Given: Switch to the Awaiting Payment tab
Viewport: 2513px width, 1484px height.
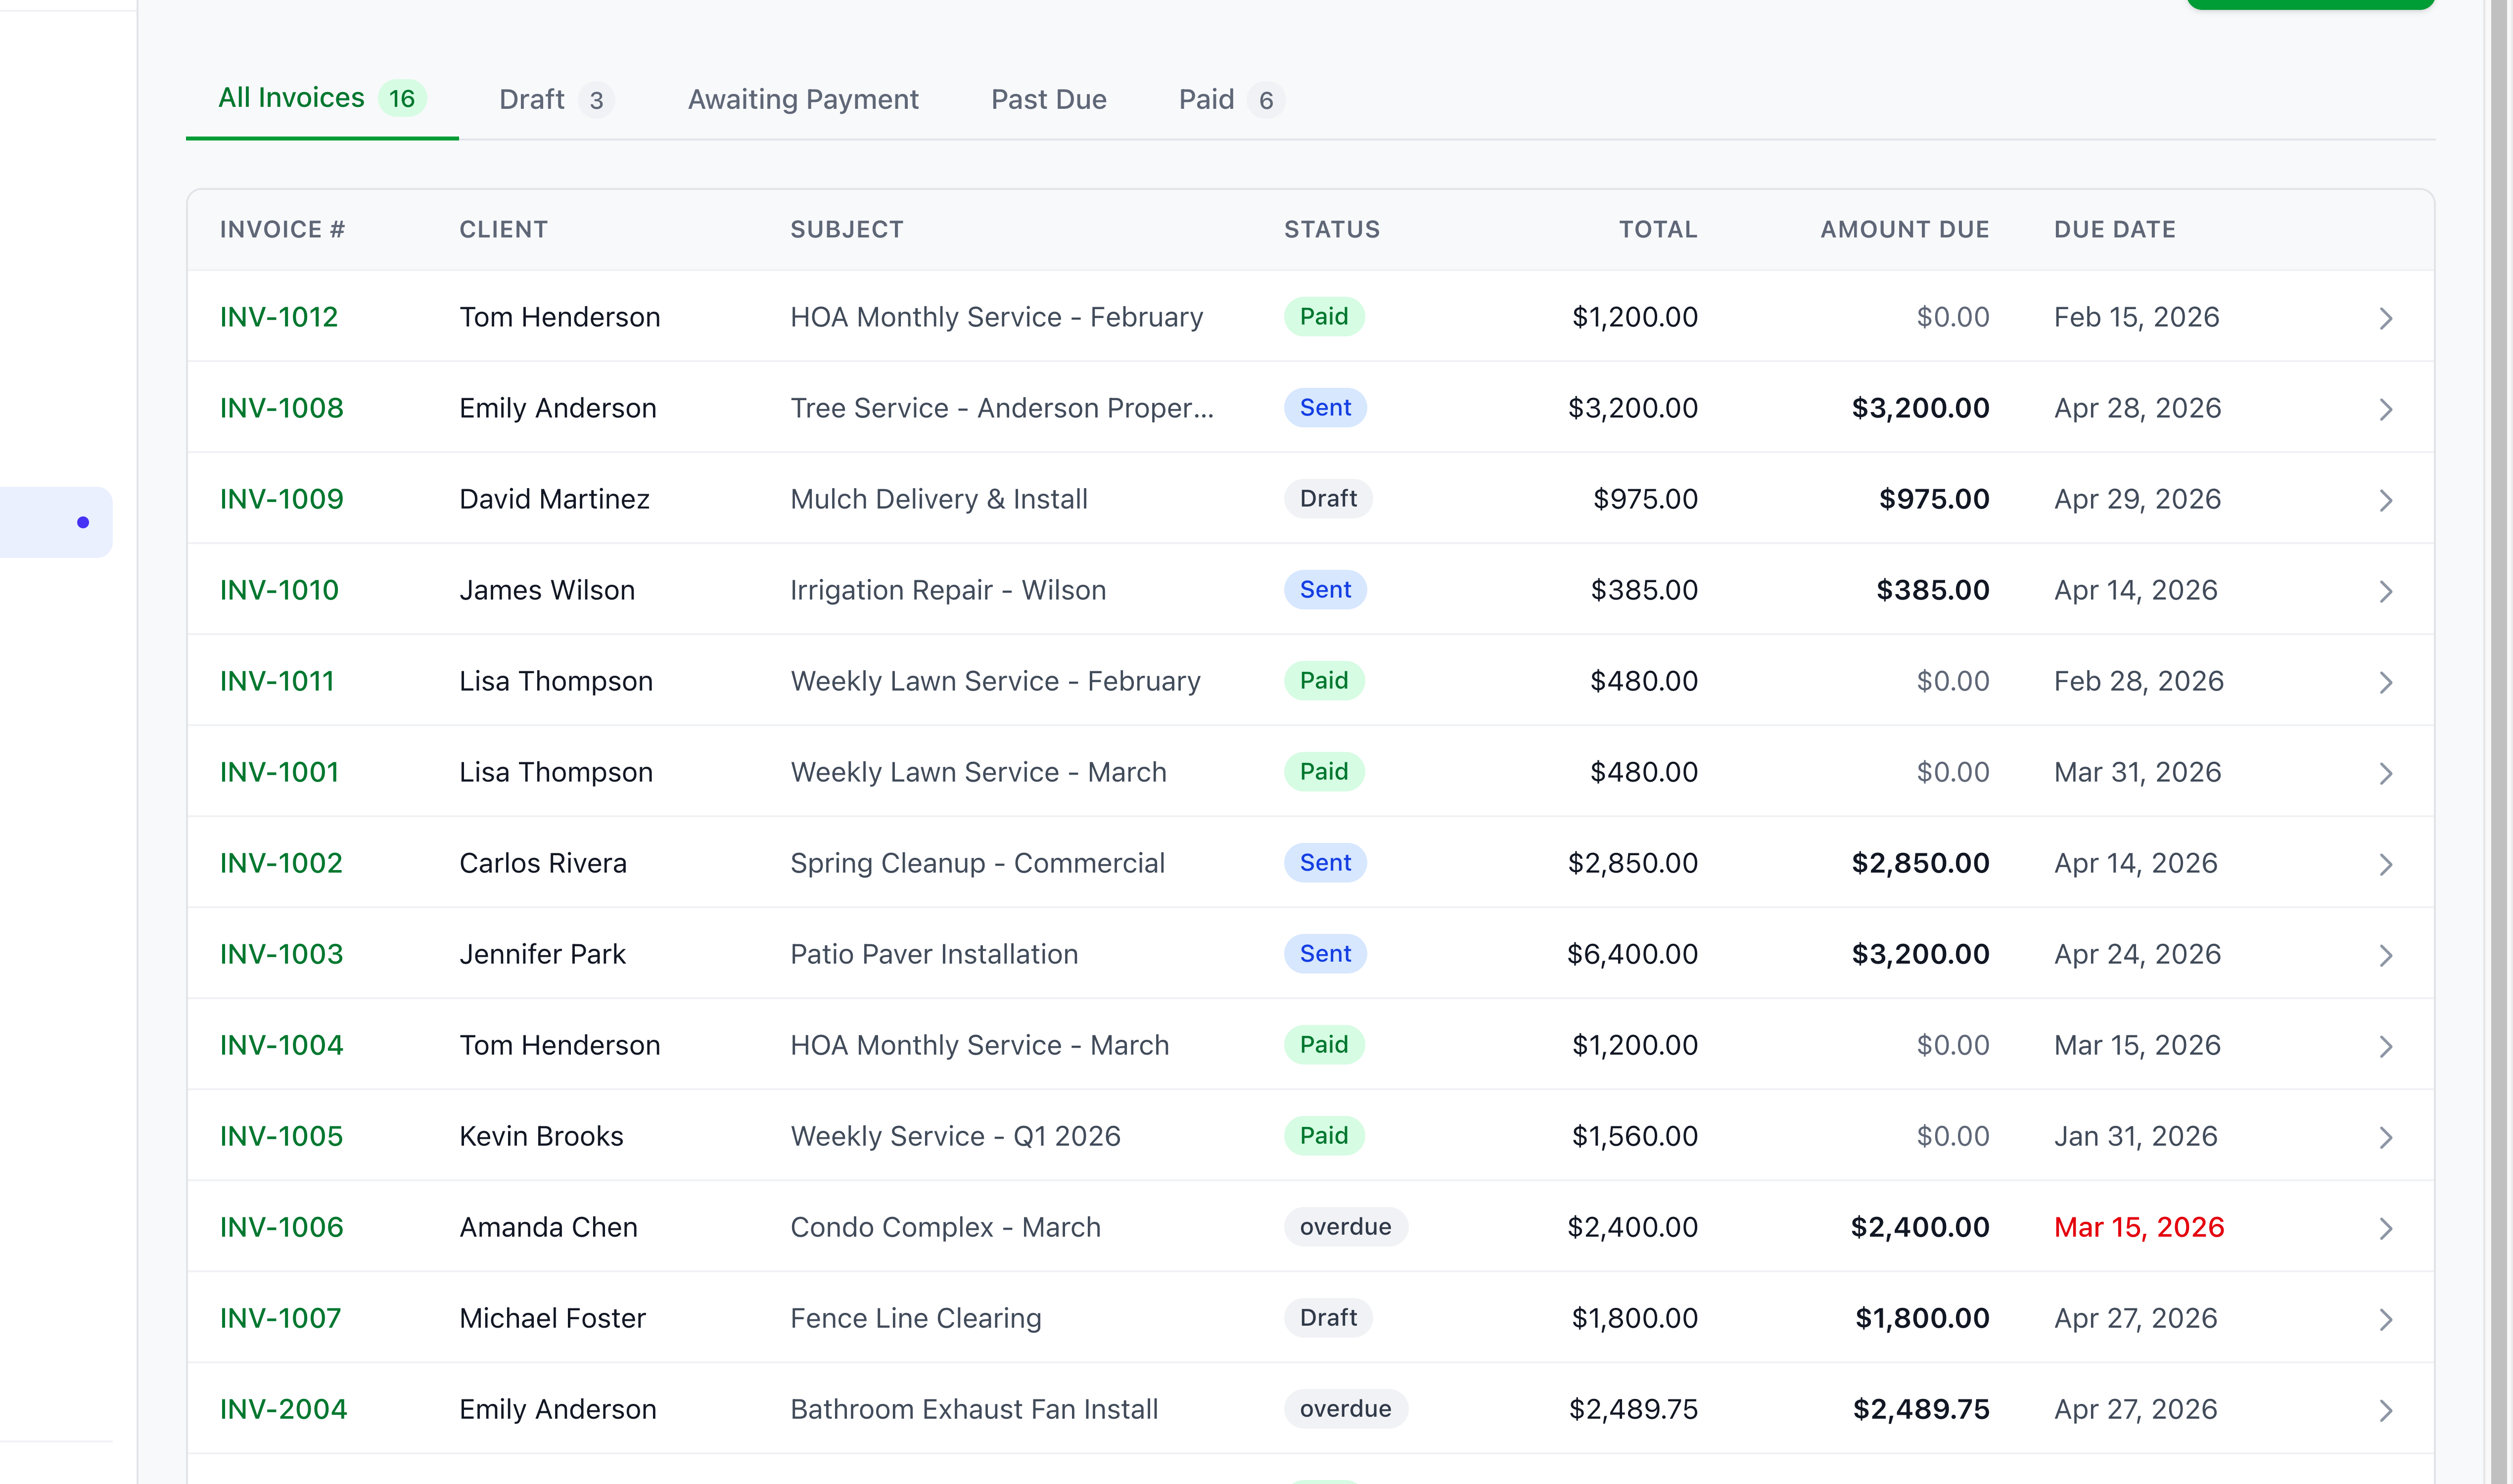Looking at the screenshot, I should 803,99.
